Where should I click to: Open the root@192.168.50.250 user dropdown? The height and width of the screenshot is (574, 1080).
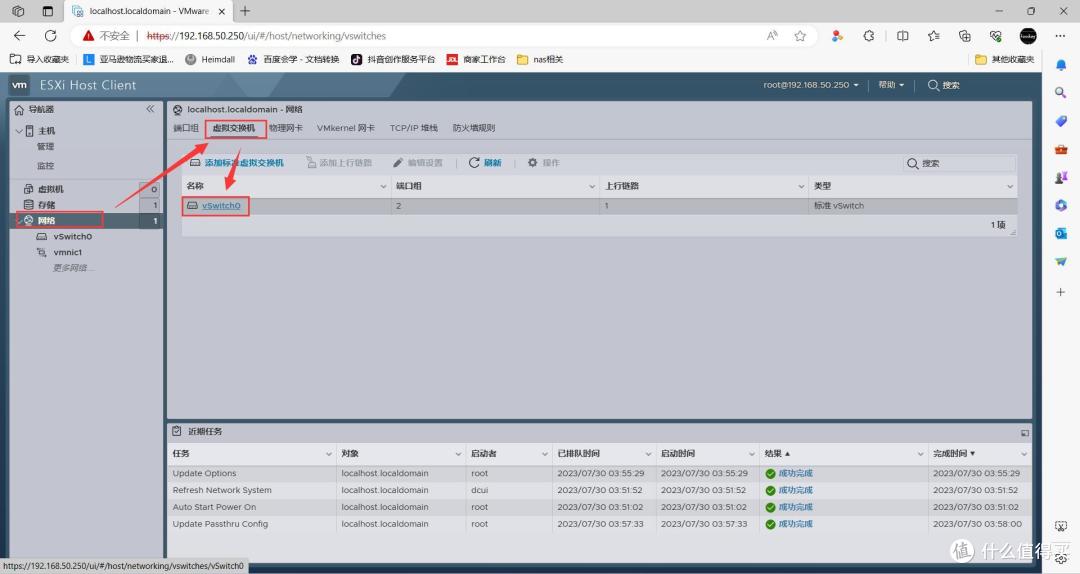(811, 85)
